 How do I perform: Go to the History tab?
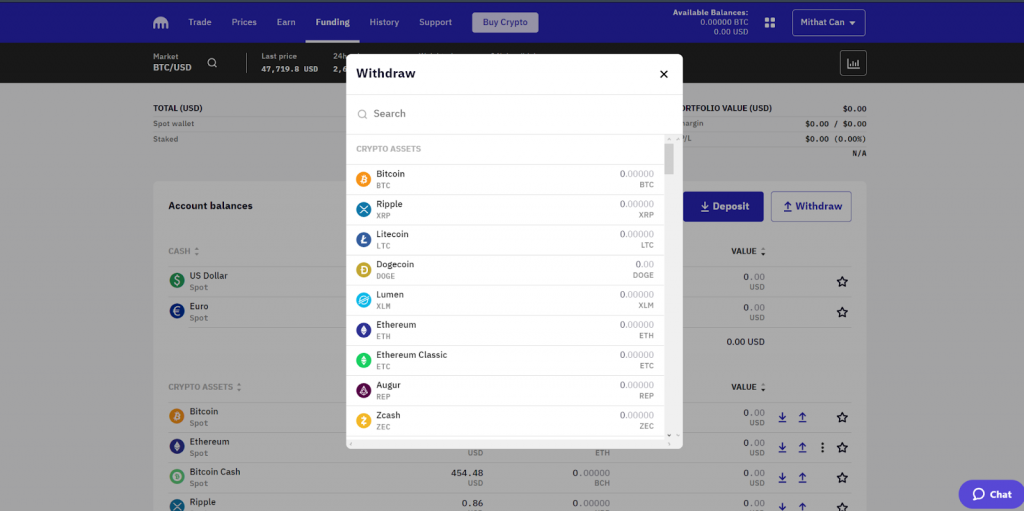pyautogui.click(x=384, y=22)
